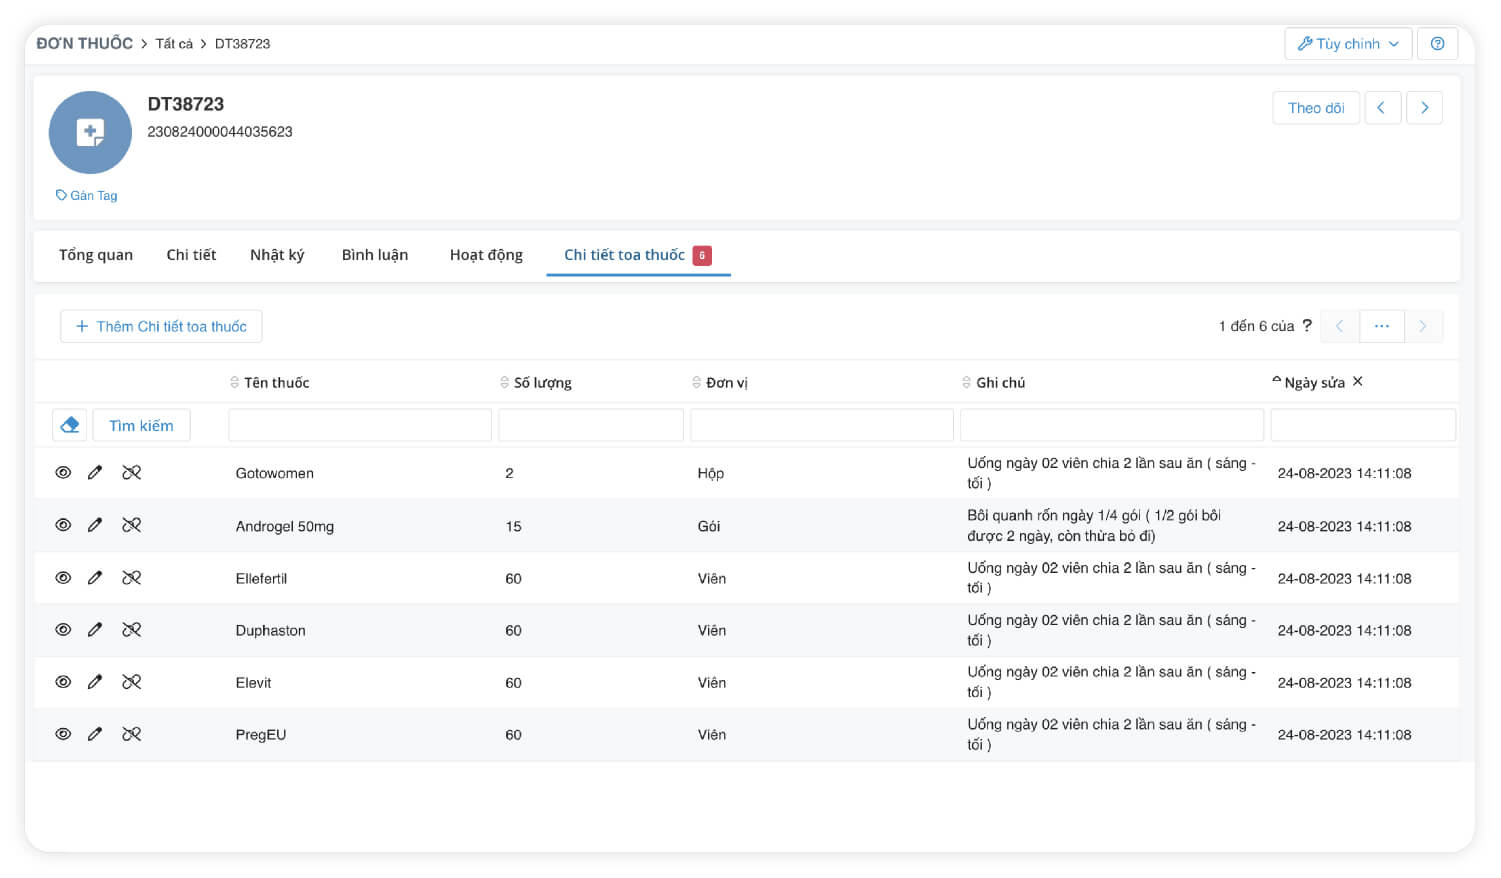1501x878 pixels.
Task: Show total count via the question mark
Action: [1307, 326]
